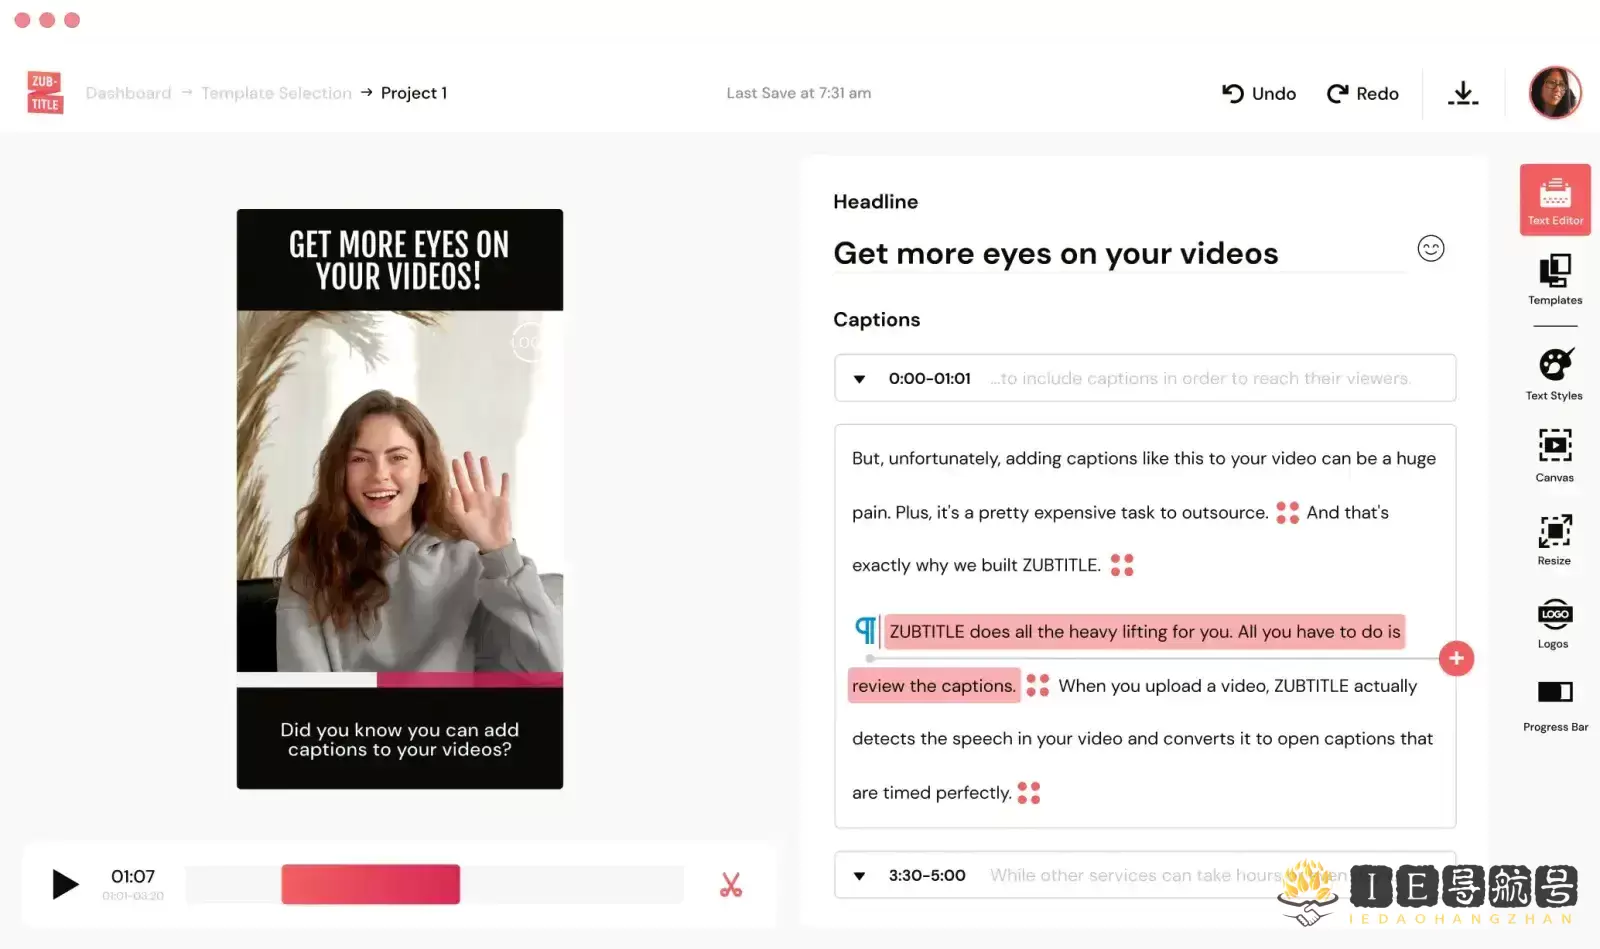
Task: Click the download icon in the header
Action: tap(1463, 93)
